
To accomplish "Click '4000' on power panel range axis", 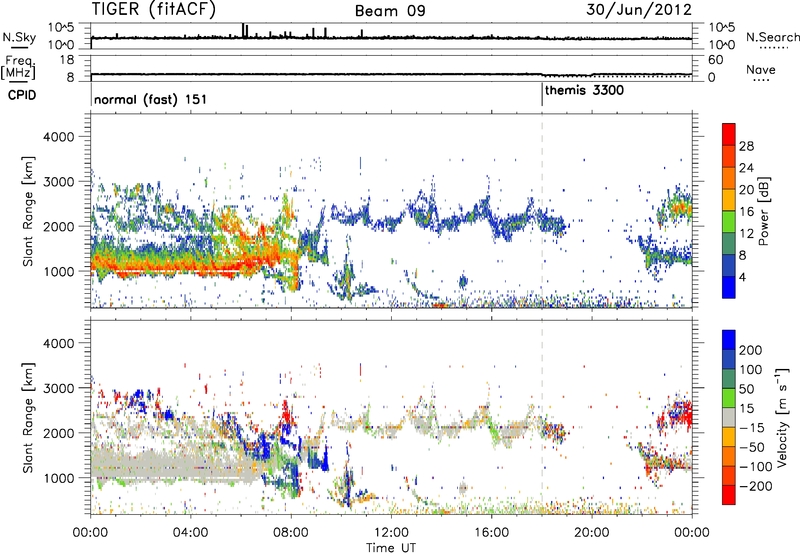I will pos(58,137).
